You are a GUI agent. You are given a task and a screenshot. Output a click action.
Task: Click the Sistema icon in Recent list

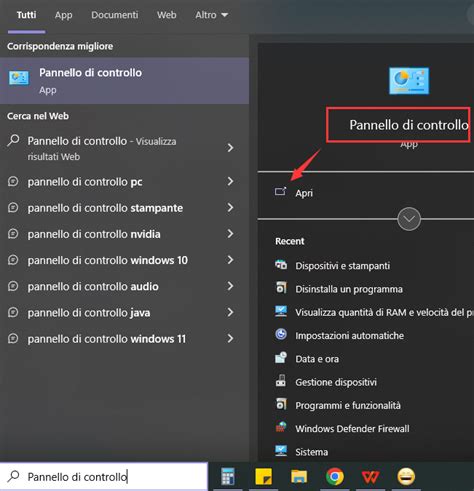pos(281,451)
